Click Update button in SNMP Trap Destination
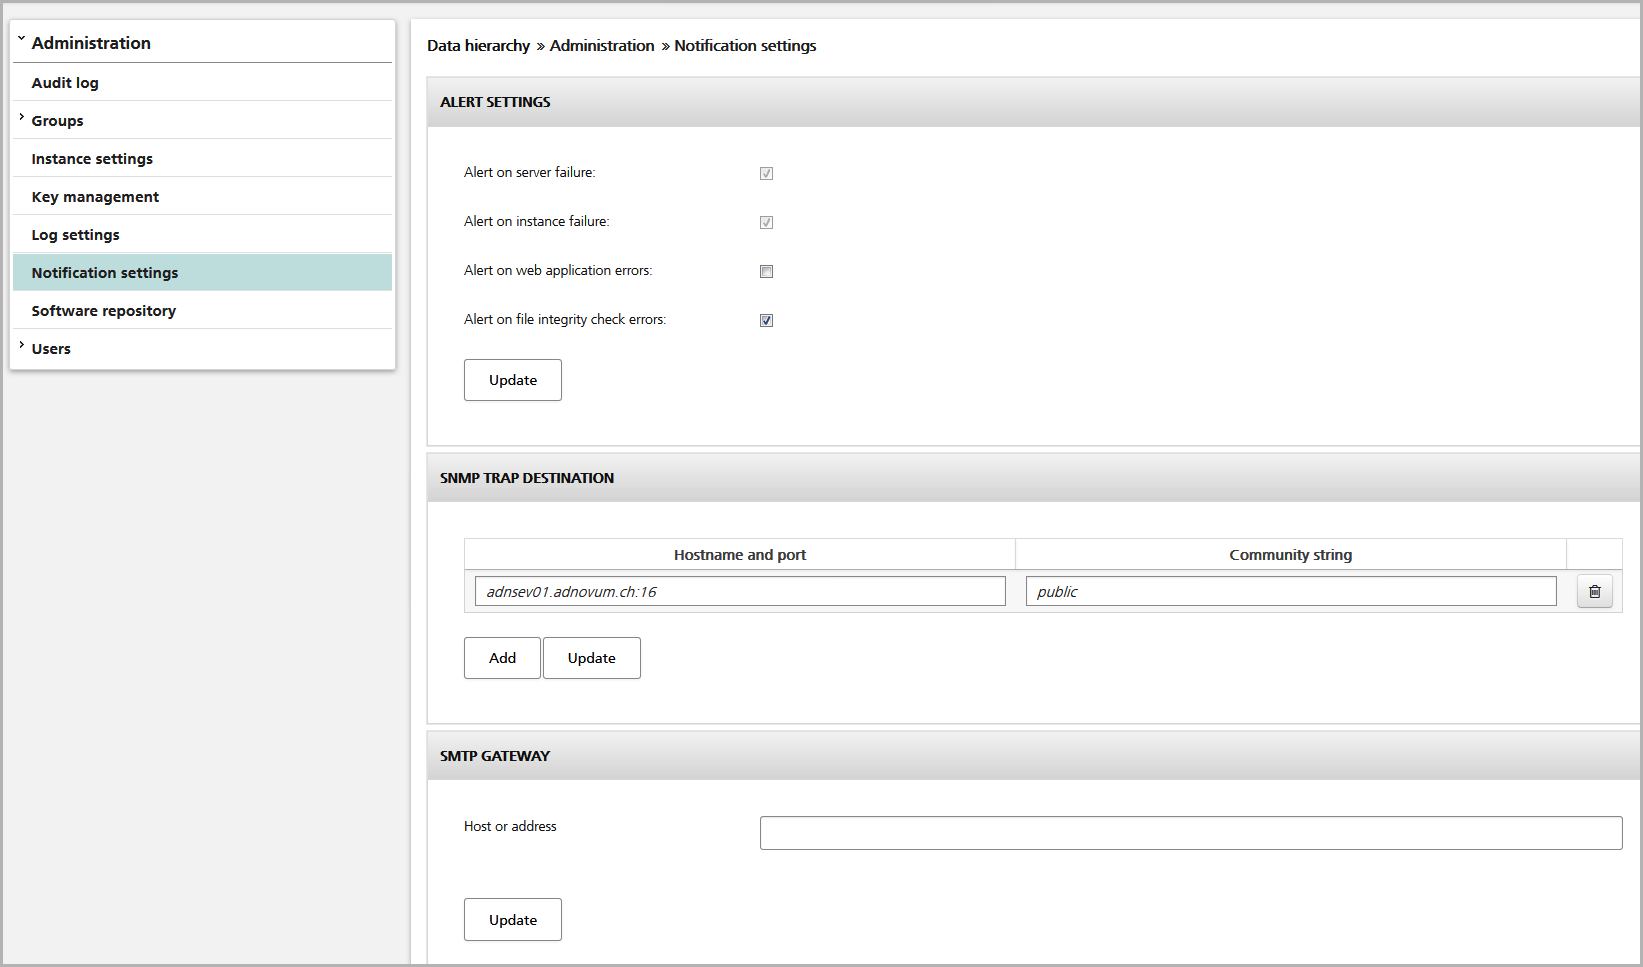This screenshot has height=967, width=1643. pos(592,658)
